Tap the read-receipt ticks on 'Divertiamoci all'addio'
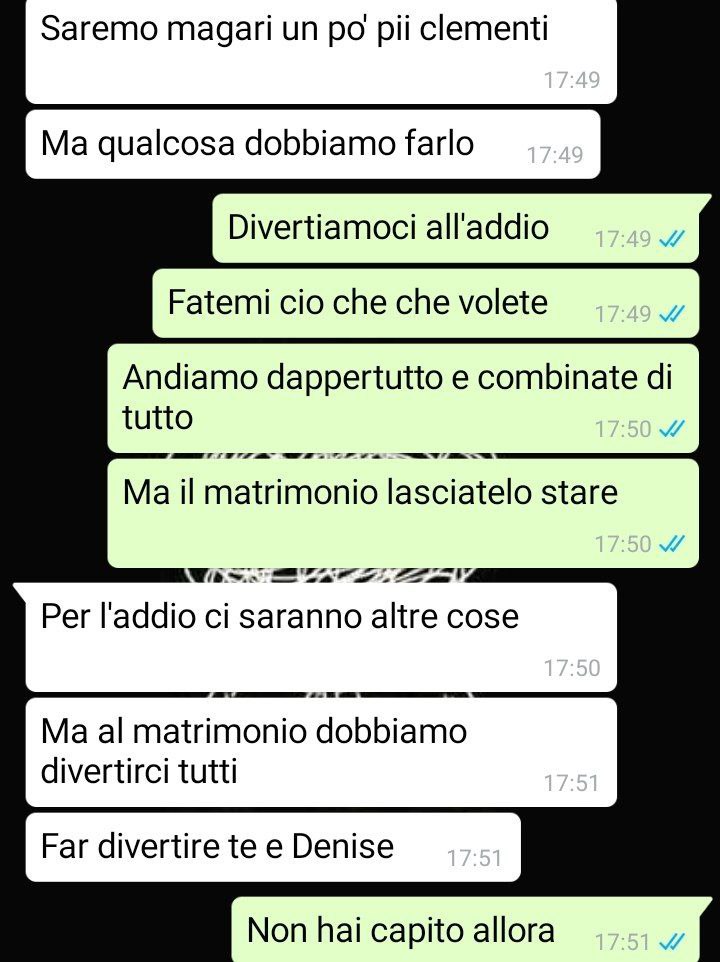Screen dimensions: 720x962 (672, 239)
